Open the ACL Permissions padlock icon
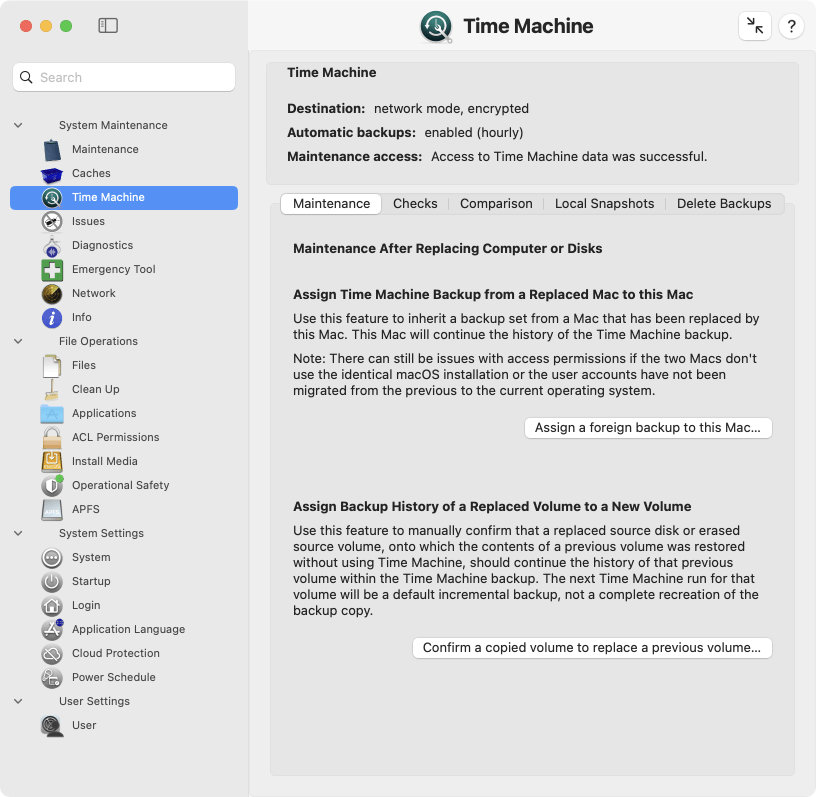The height and width of the screenshot is (797, 816). [x=52, y=437]
